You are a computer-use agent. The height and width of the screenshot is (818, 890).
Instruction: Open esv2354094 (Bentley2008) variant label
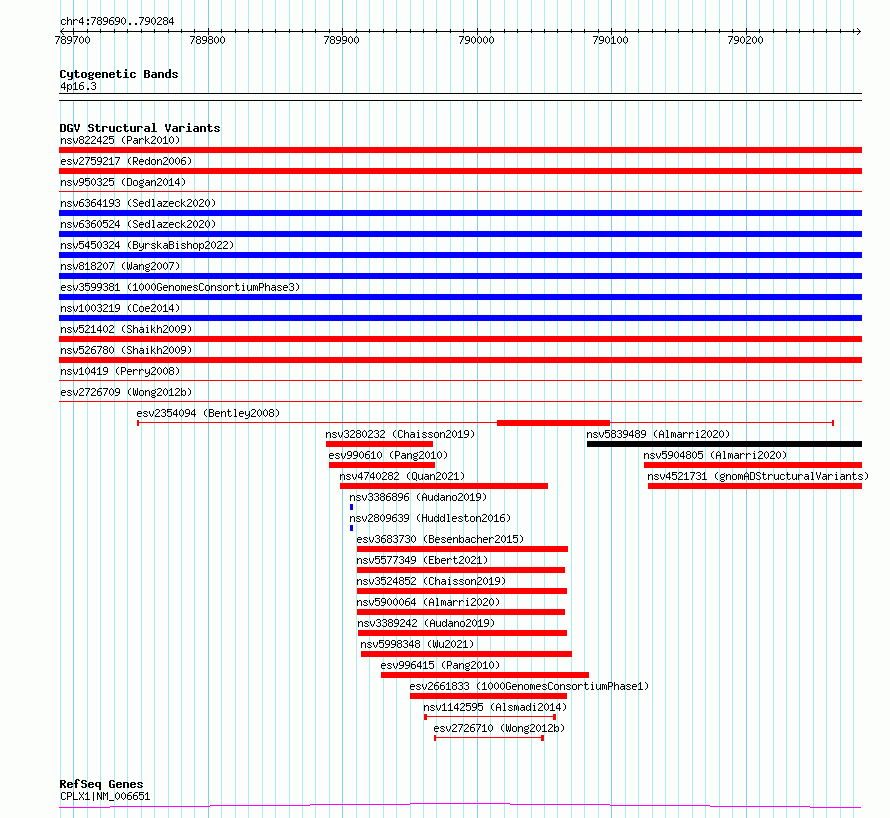pos(208,413)
